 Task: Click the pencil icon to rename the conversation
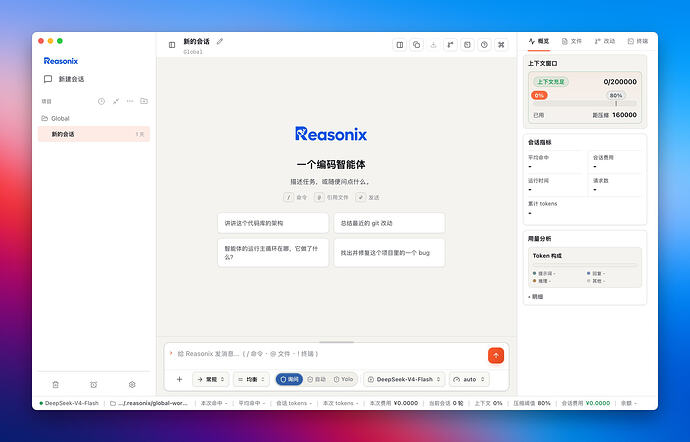tap(220, 41)
